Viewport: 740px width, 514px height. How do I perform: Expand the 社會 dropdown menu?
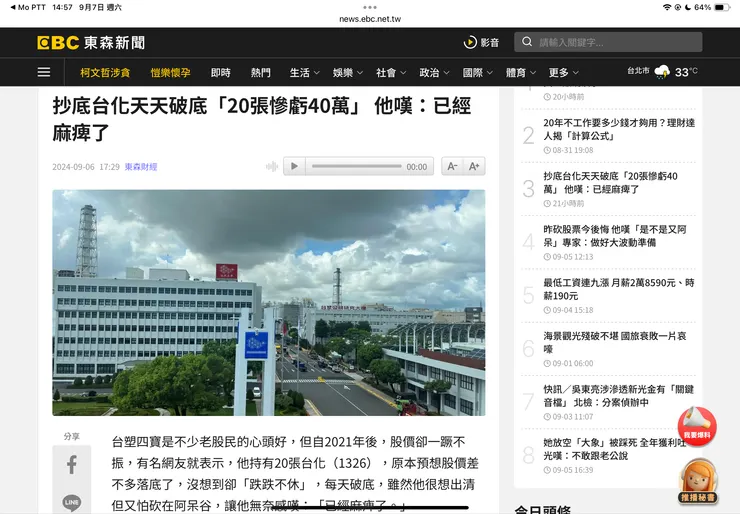click(391, 73)
